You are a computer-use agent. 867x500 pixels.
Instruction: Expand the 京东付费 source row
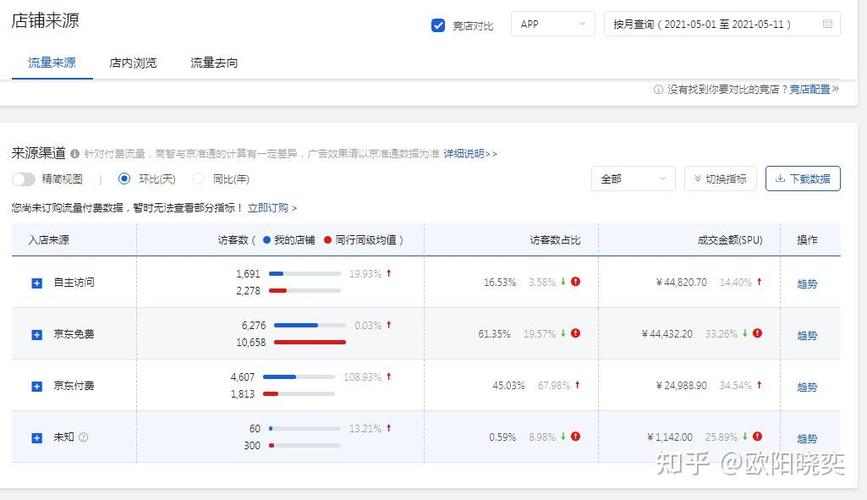pyautogui.click(x=37, y=386)
